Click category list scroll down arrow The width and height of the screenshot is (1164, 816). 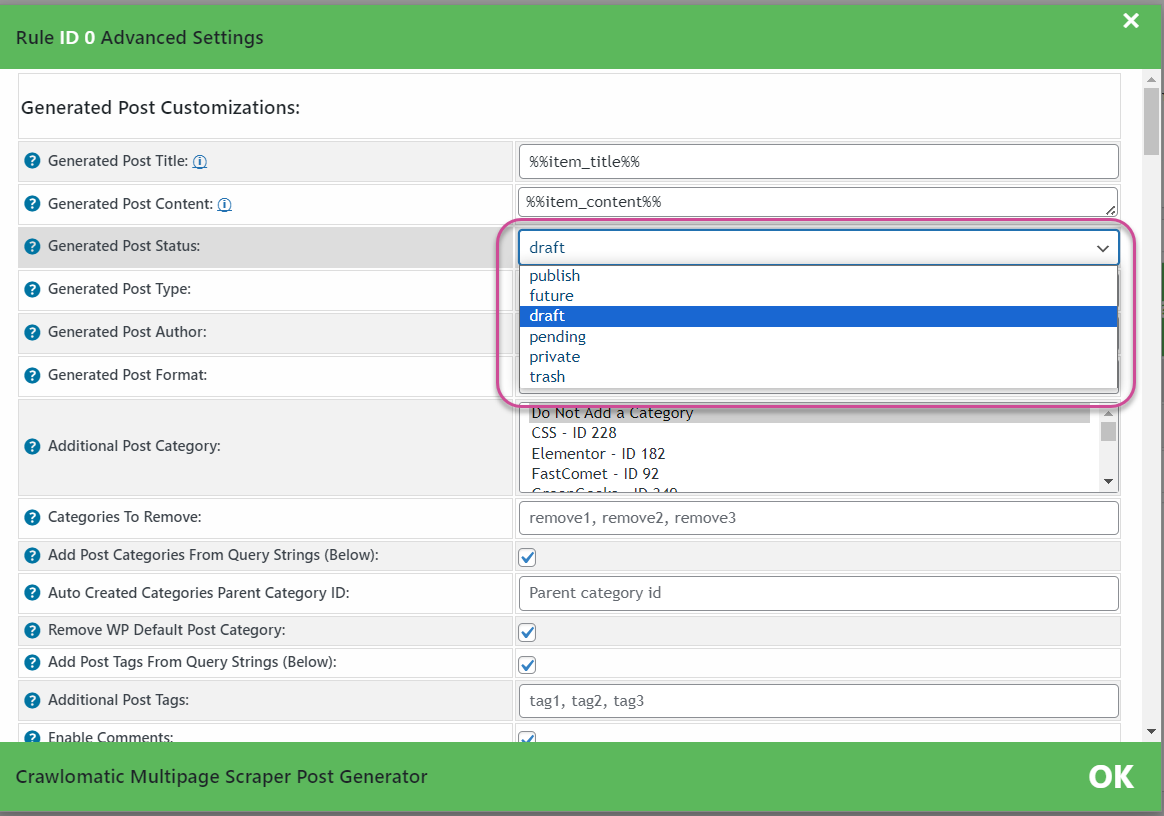click(x=1108, y=482)
